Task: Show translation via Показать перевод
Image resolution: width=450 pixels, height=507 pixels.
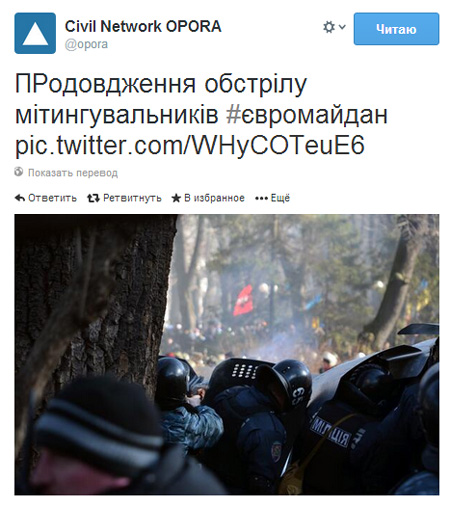Action: pos(73,173)
